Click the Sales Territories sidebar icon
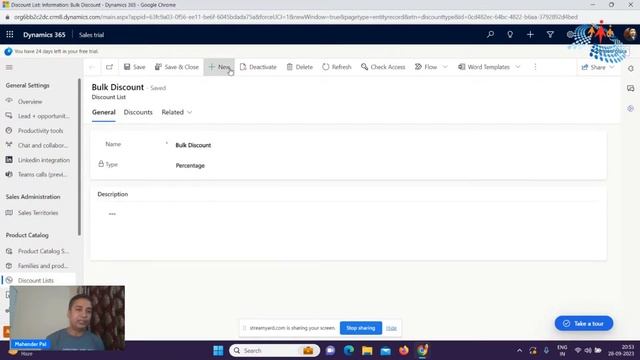Viewport: 640px width, 360px height. pyautogui.click(x=9, y=213)
